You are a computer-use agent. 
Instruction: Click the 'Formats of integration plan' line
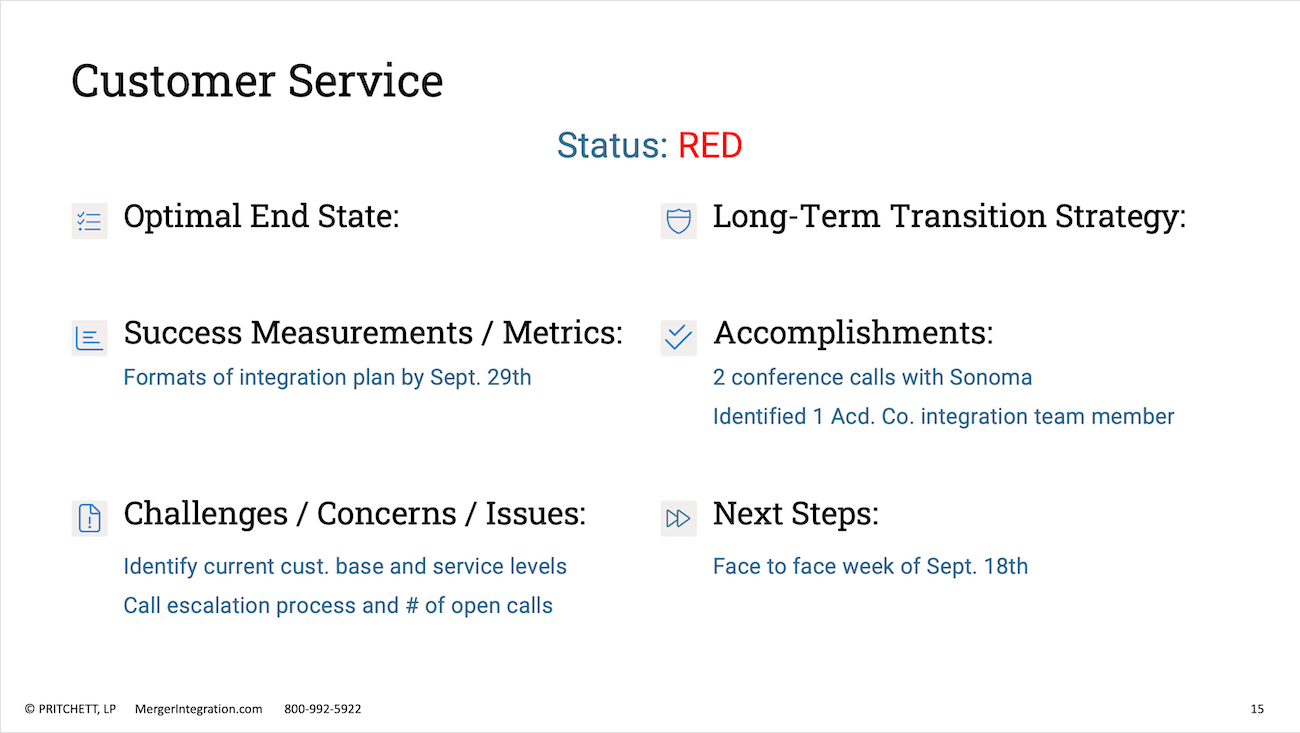327,378
